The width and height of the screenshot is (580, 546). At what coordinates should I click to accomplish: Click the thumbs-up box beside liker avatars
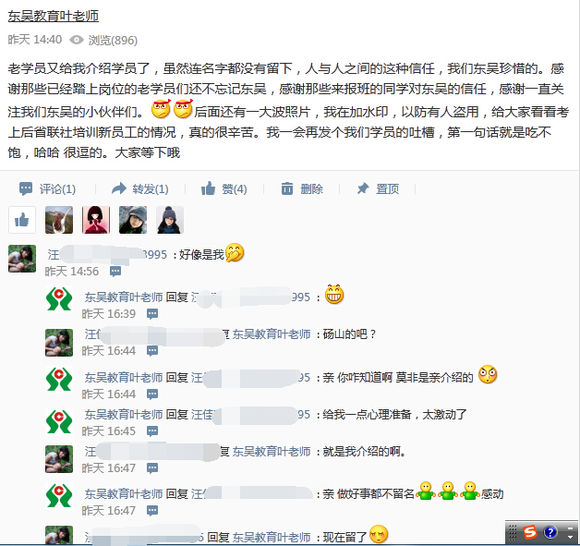click(22, 220)
